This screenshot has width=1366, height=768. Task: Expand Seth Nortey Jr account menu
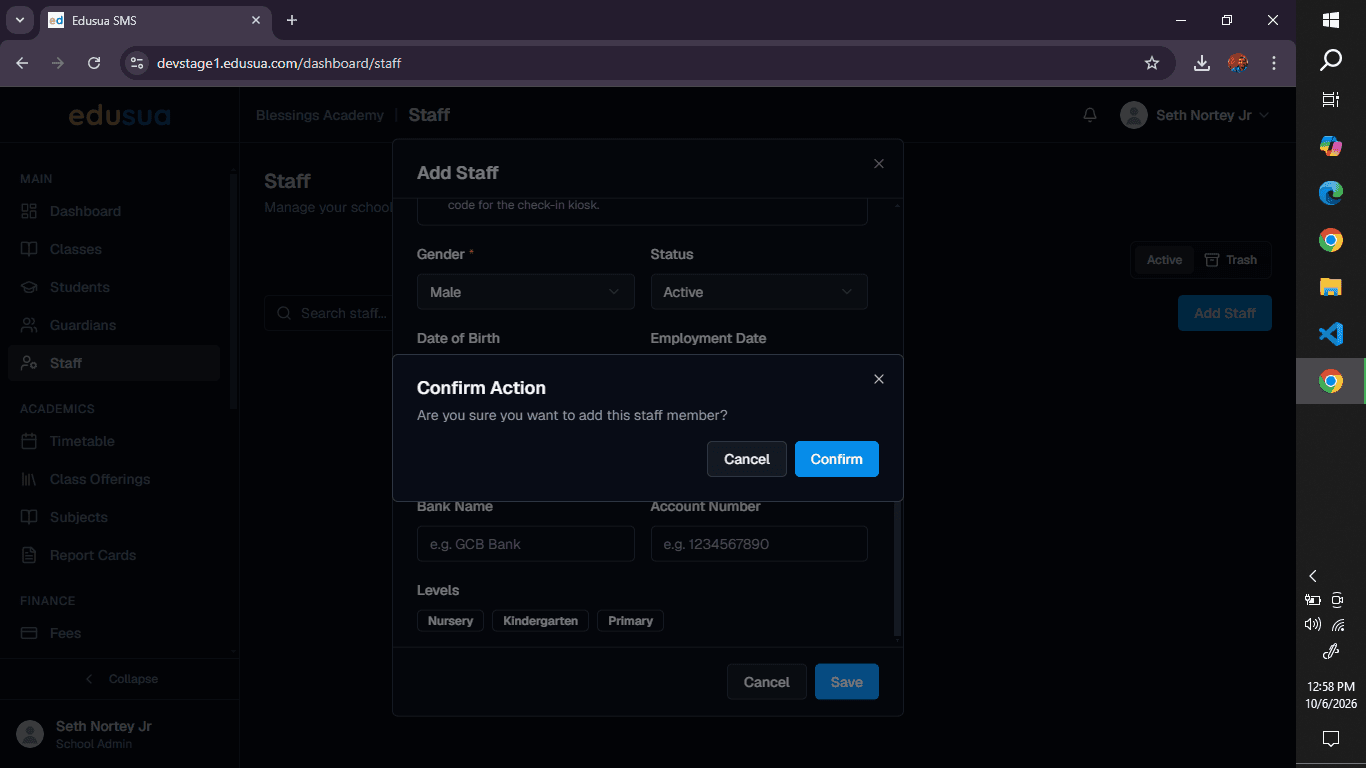[x=1195, y=115]
